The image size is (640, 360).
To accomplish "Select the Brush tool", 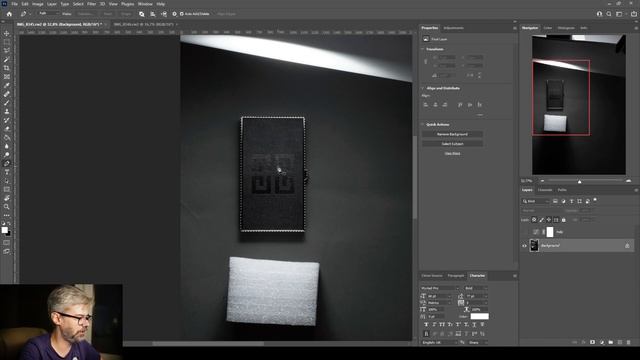I will (x=7, y=103).
